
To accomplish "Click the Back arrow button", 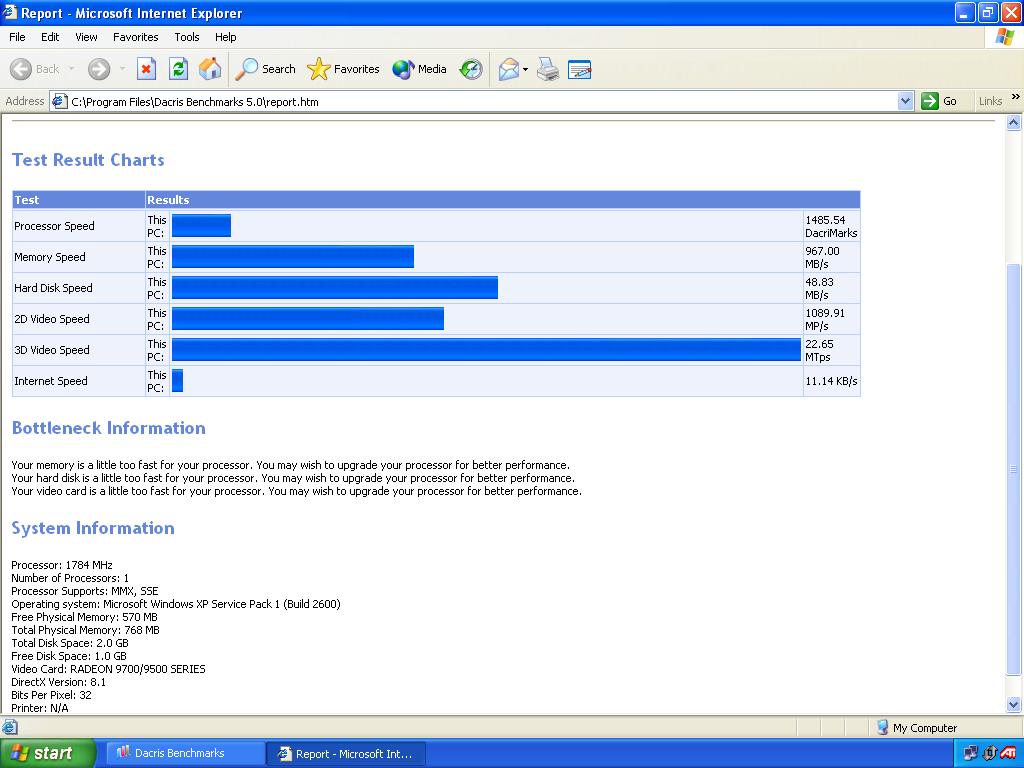I will (34, 69).
